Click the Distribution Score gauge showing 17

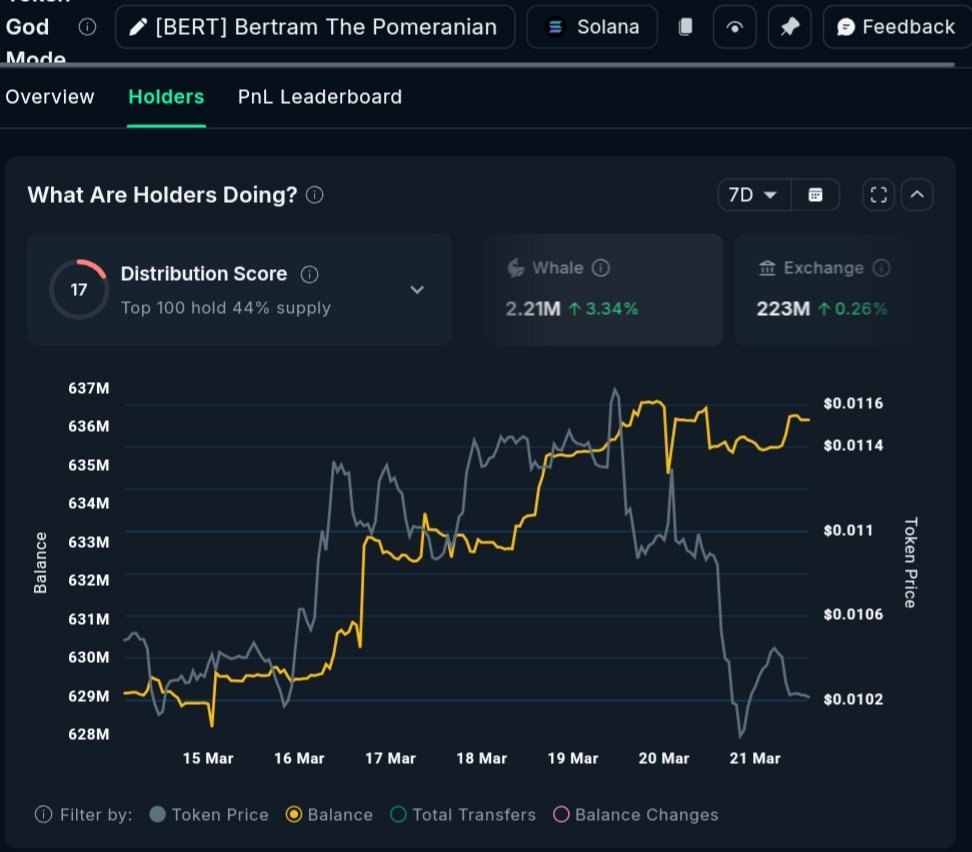tap(79, 290)
